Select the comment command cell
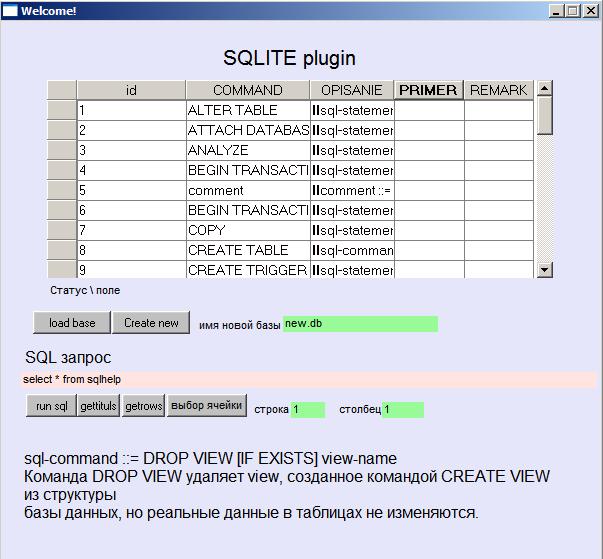Image resolution: width=603 pixels, height=559 pixels. 248,190
